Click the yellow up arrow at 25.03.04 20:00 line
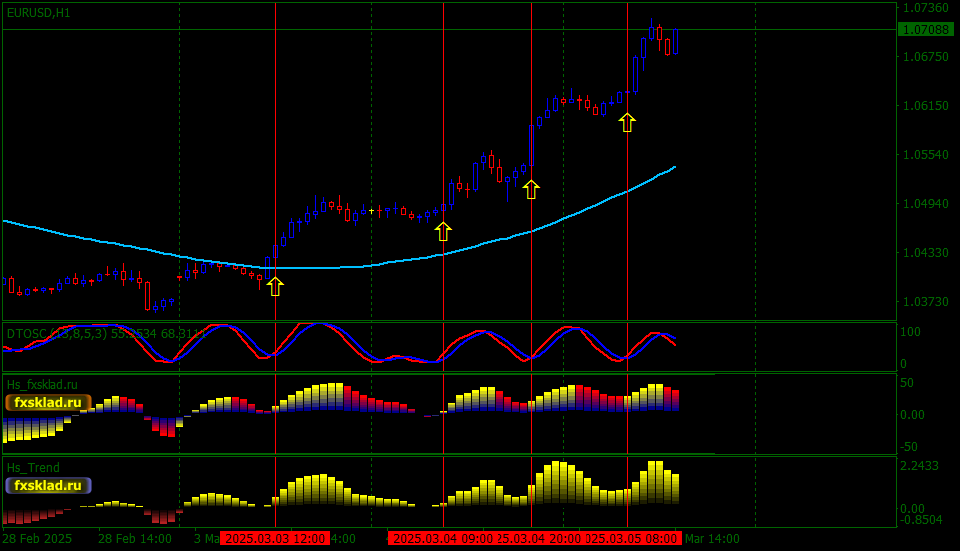The width and height of the screenshot is (960, 551). point(531,189)
